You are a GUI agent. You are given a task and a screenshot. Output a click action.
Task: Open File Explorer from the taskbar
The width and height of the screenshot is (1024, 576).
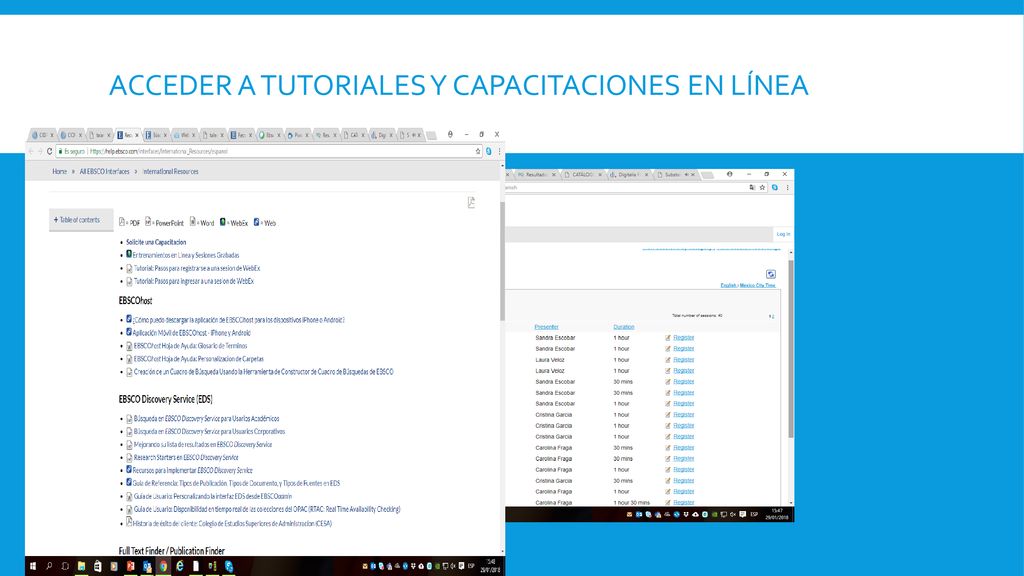(81, 566)
